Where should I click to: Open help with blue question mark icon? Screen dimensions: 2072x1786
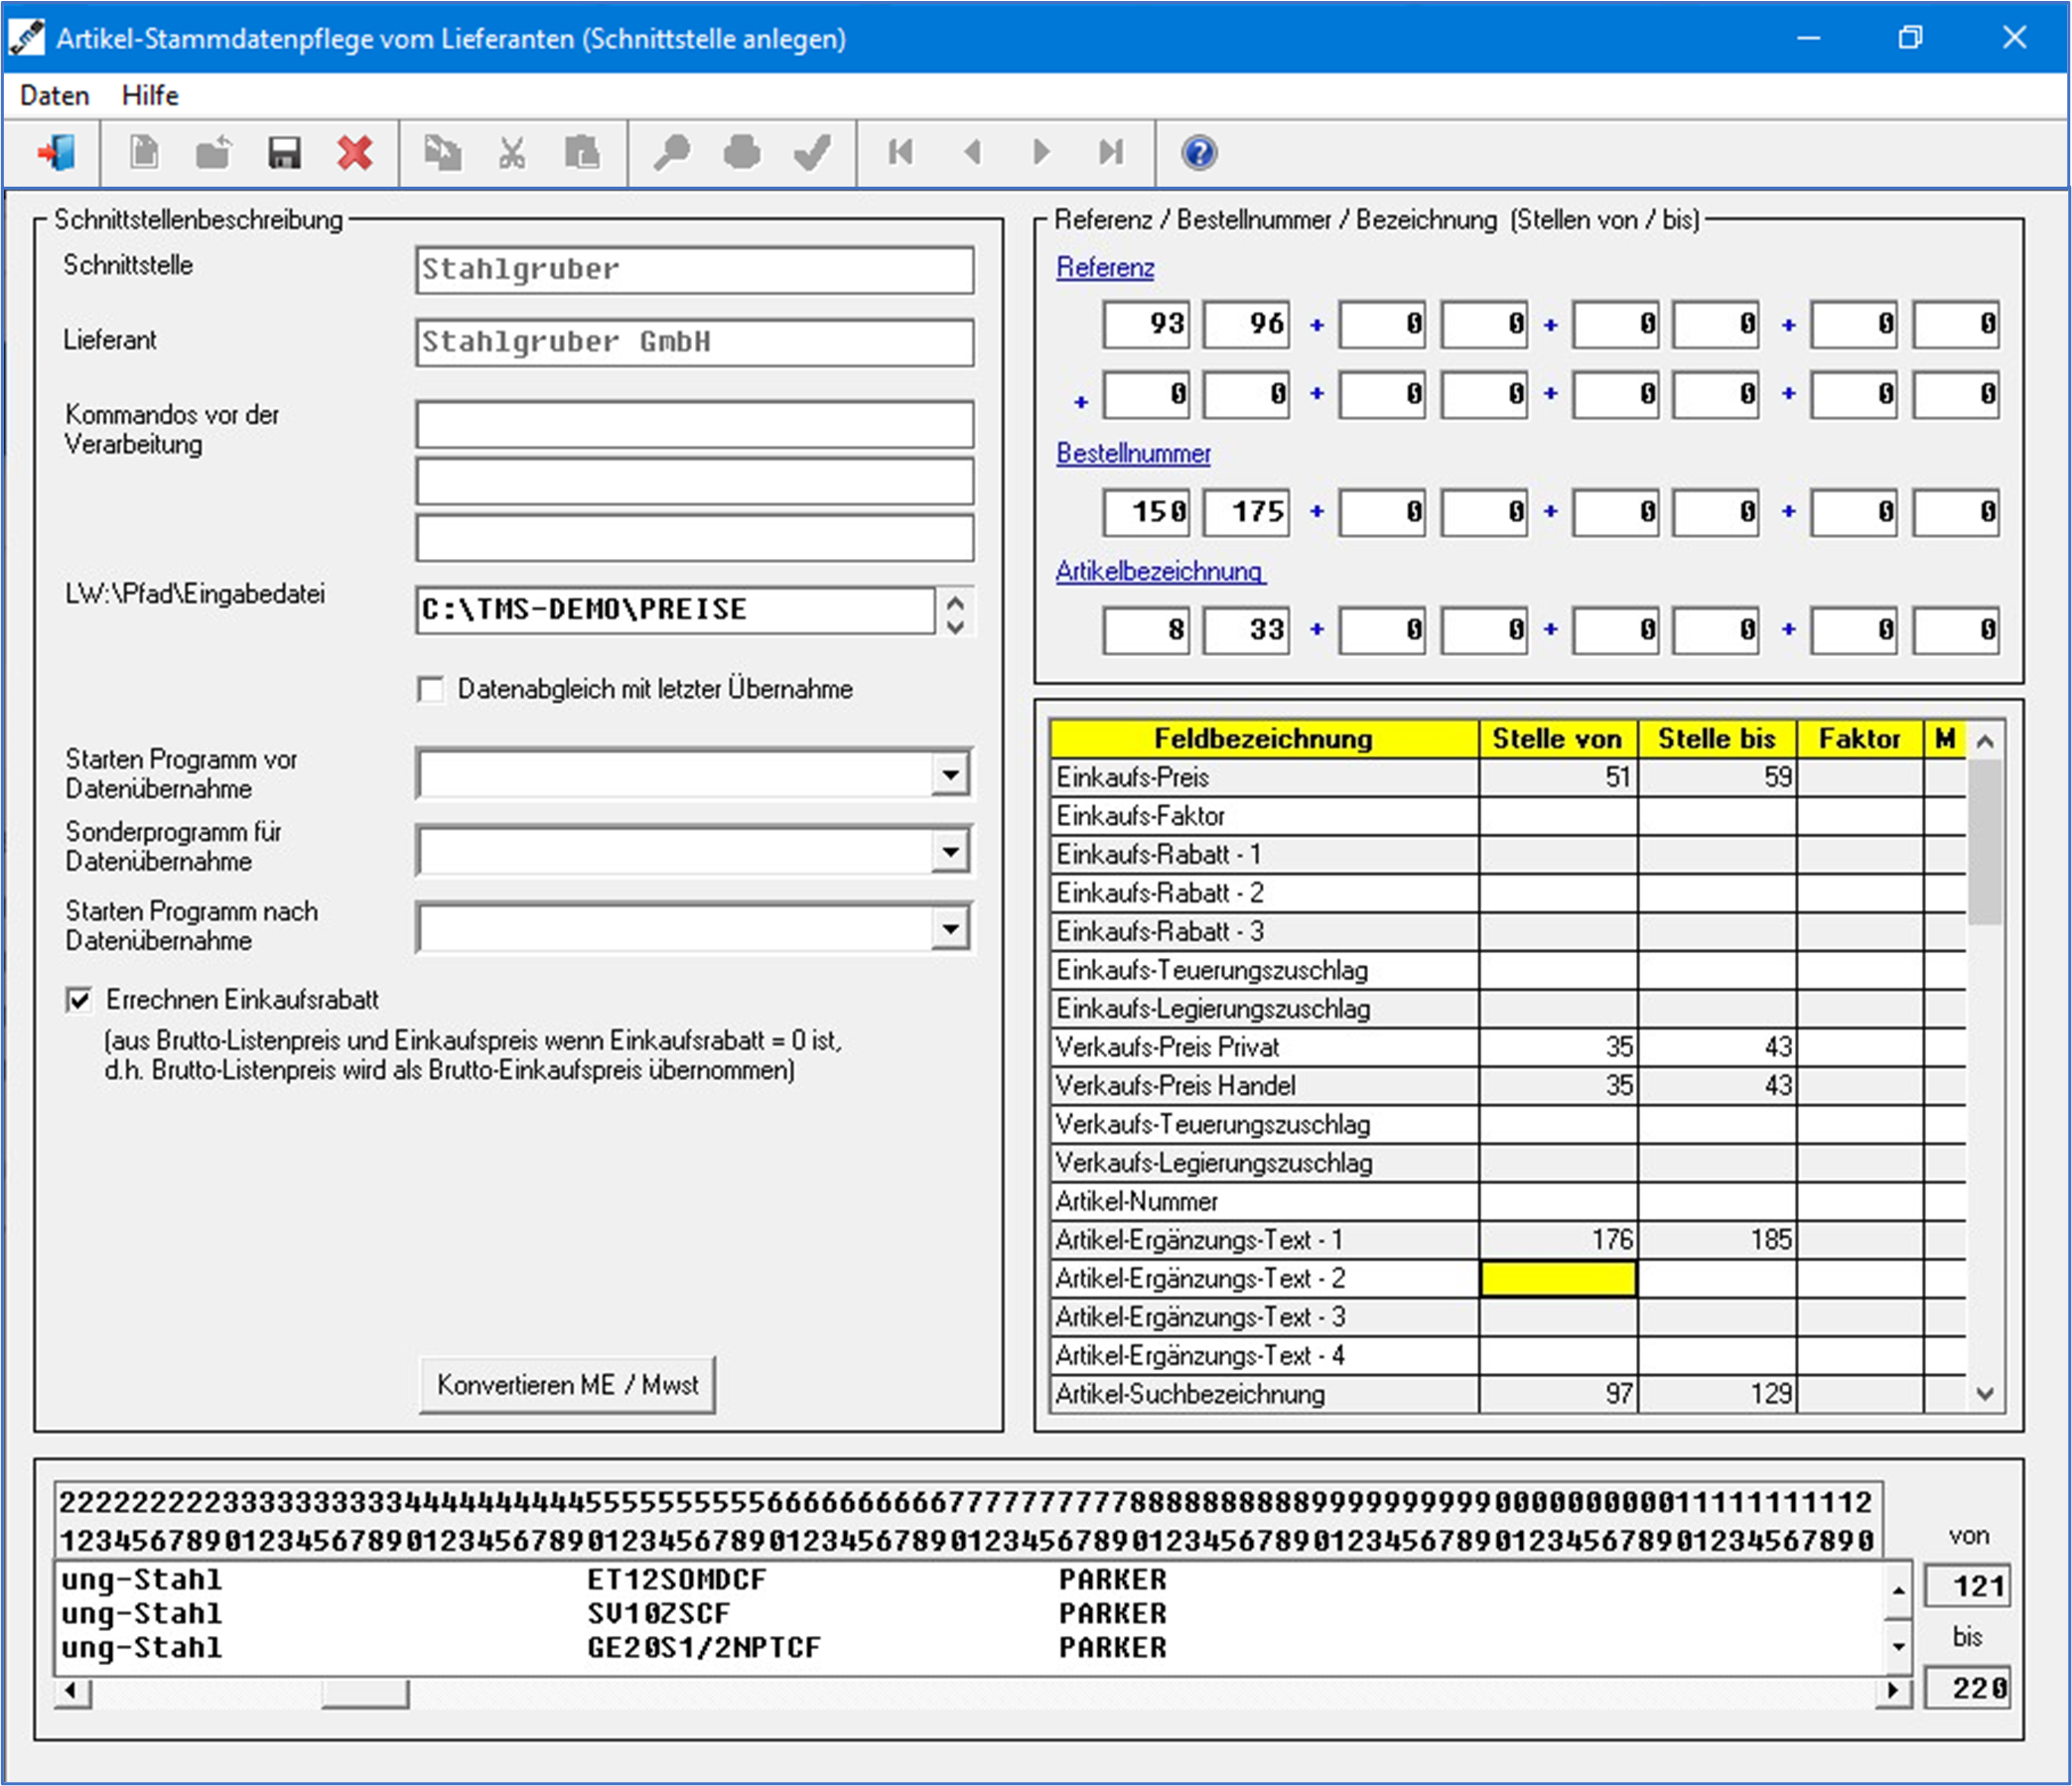pyautogui.click(x=1199, y=153)
